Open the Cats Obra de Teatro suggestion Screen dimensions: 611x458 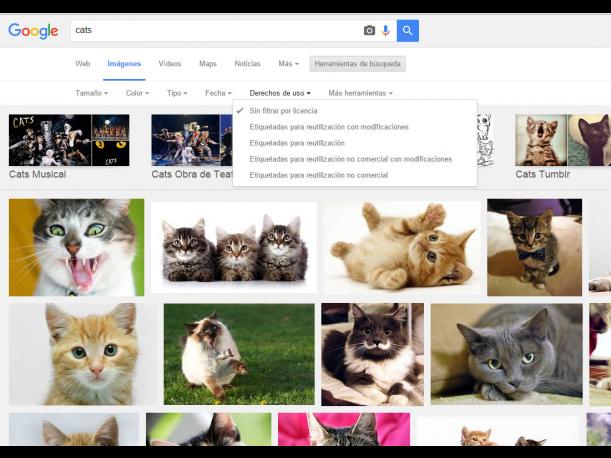(192, 174)
